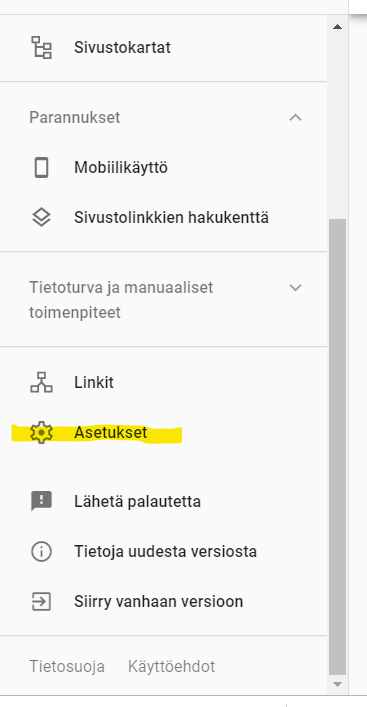Open the Käyttöehdot link

(171, 666)
